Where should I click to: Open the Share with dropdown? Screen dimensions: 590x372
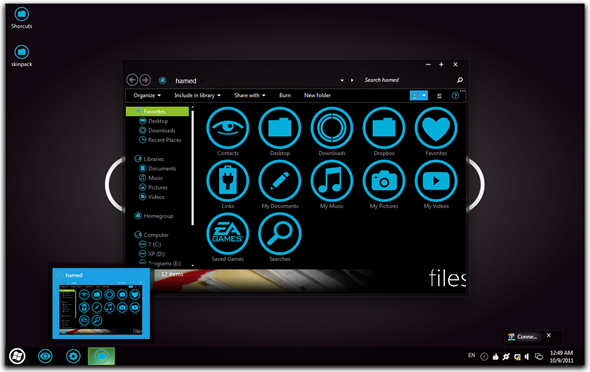click(250, 96)
